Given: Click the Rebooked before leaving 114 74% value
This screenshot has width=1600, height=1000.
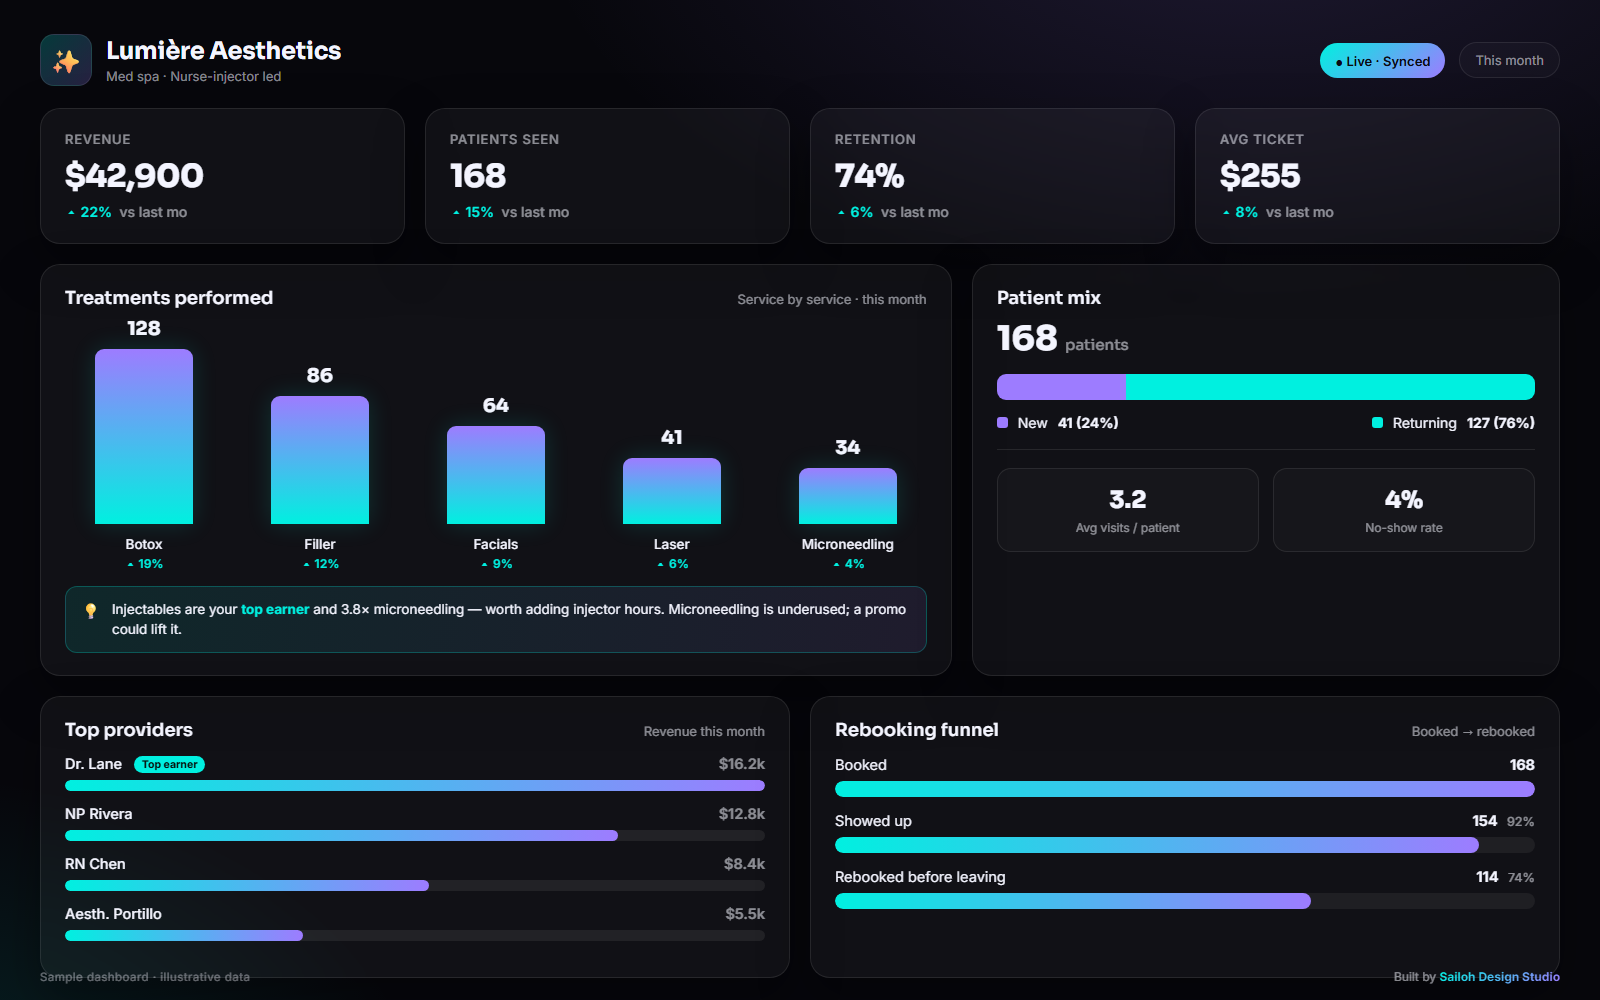Looking at the screenshot, I should 1505,877.
